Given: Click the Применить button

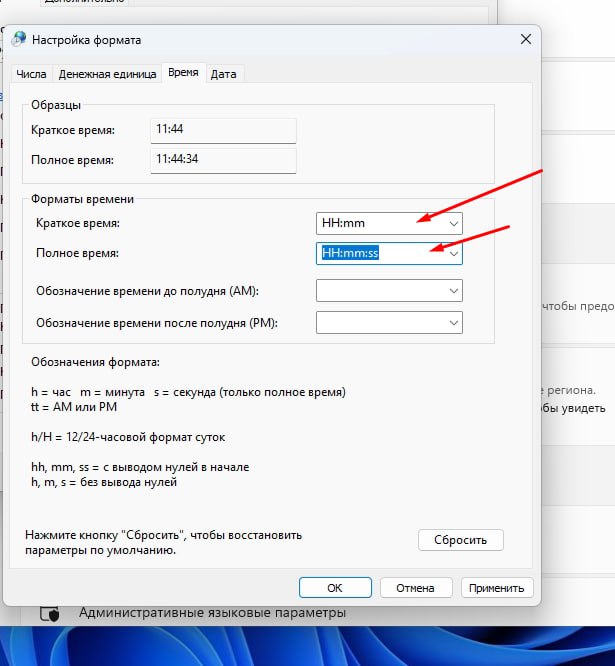Looking at the screenshot, I should (497, 588).
